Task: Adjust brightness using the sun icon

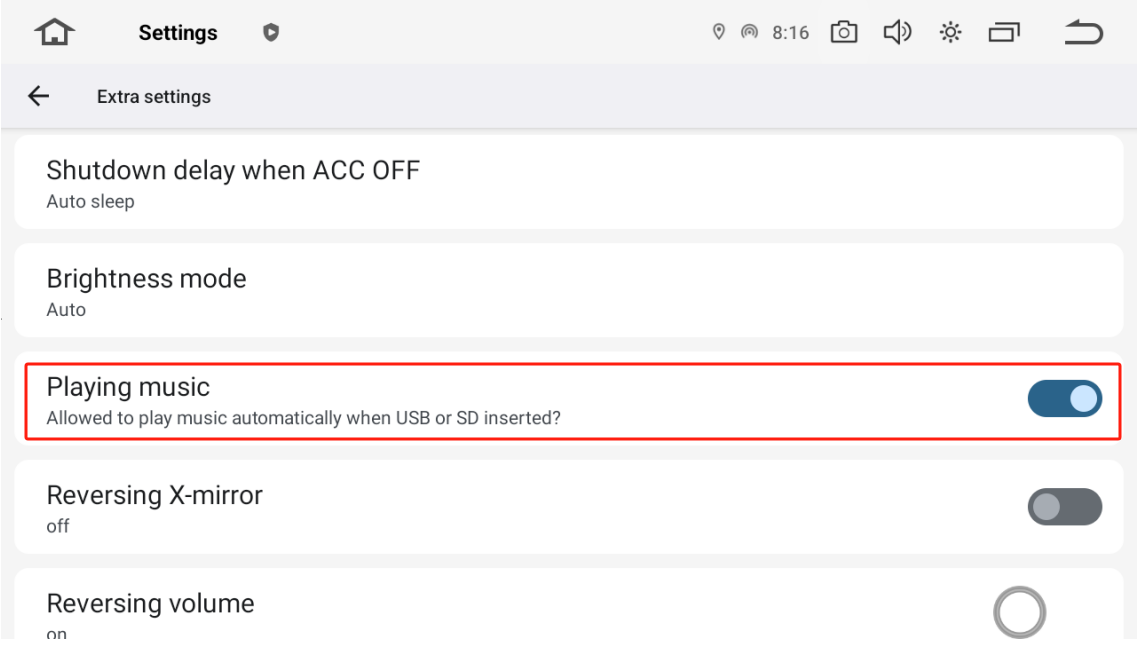Action: tap(950, 32)
